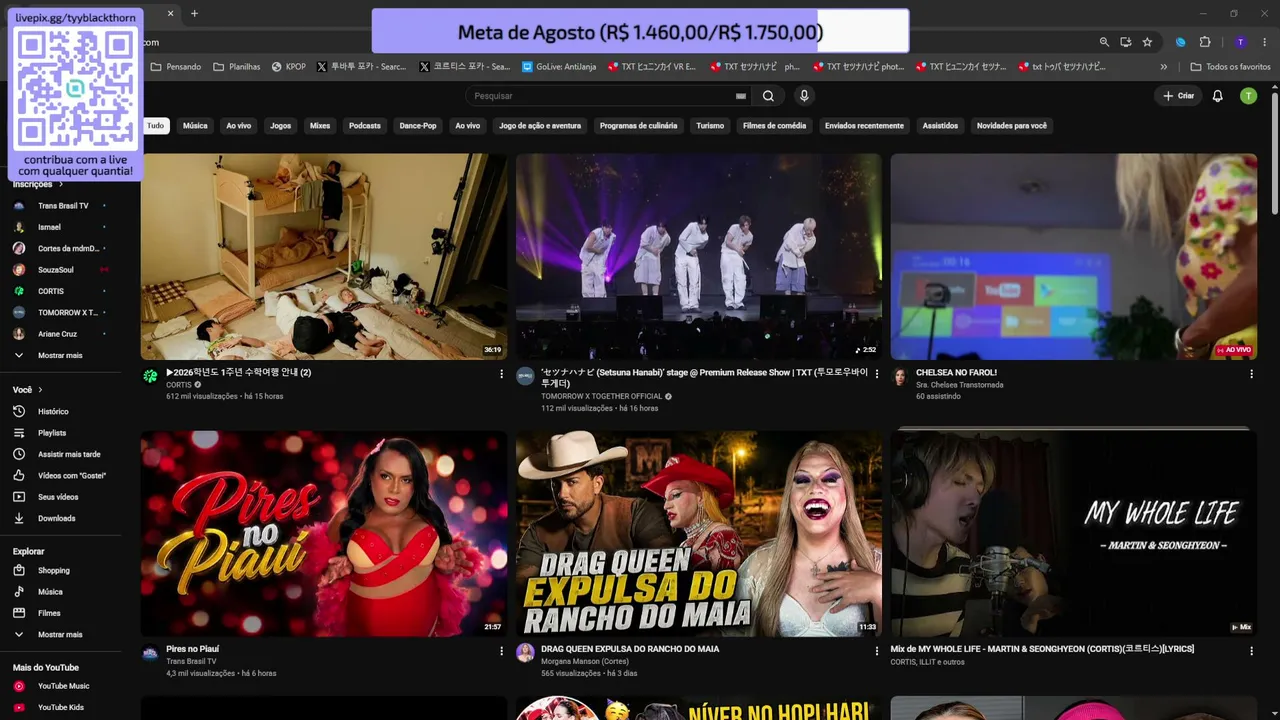Open options menu for Pires no Piauí video
This screenshot has width=1280, height=720.
coord(501,651)
